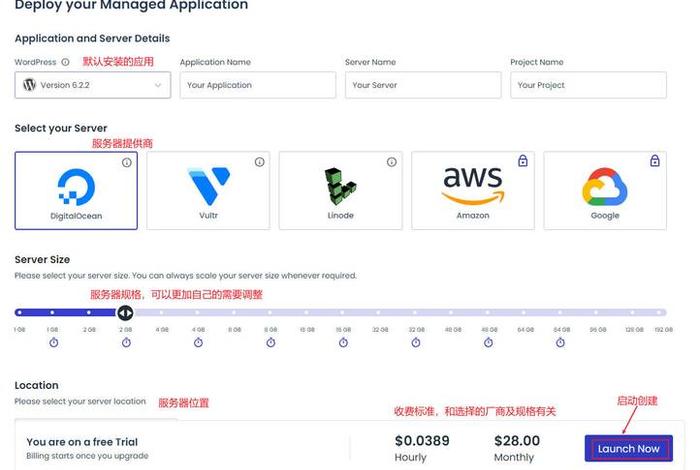Click the lock icon on Google card

pyautogui.click(x=655, y=161)
